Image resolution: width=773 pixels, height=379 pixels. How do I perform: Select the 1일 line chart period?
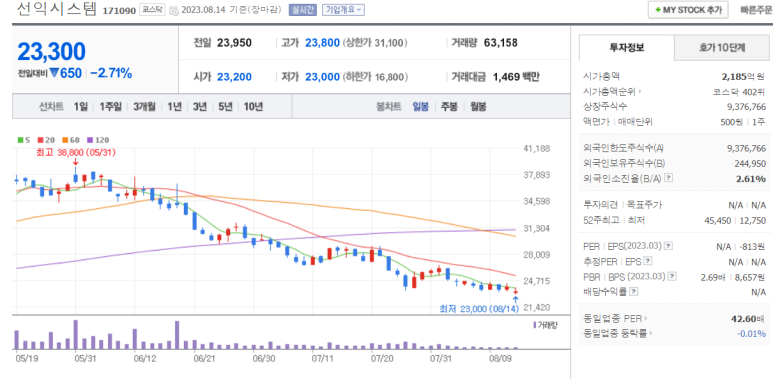(81, 106)
